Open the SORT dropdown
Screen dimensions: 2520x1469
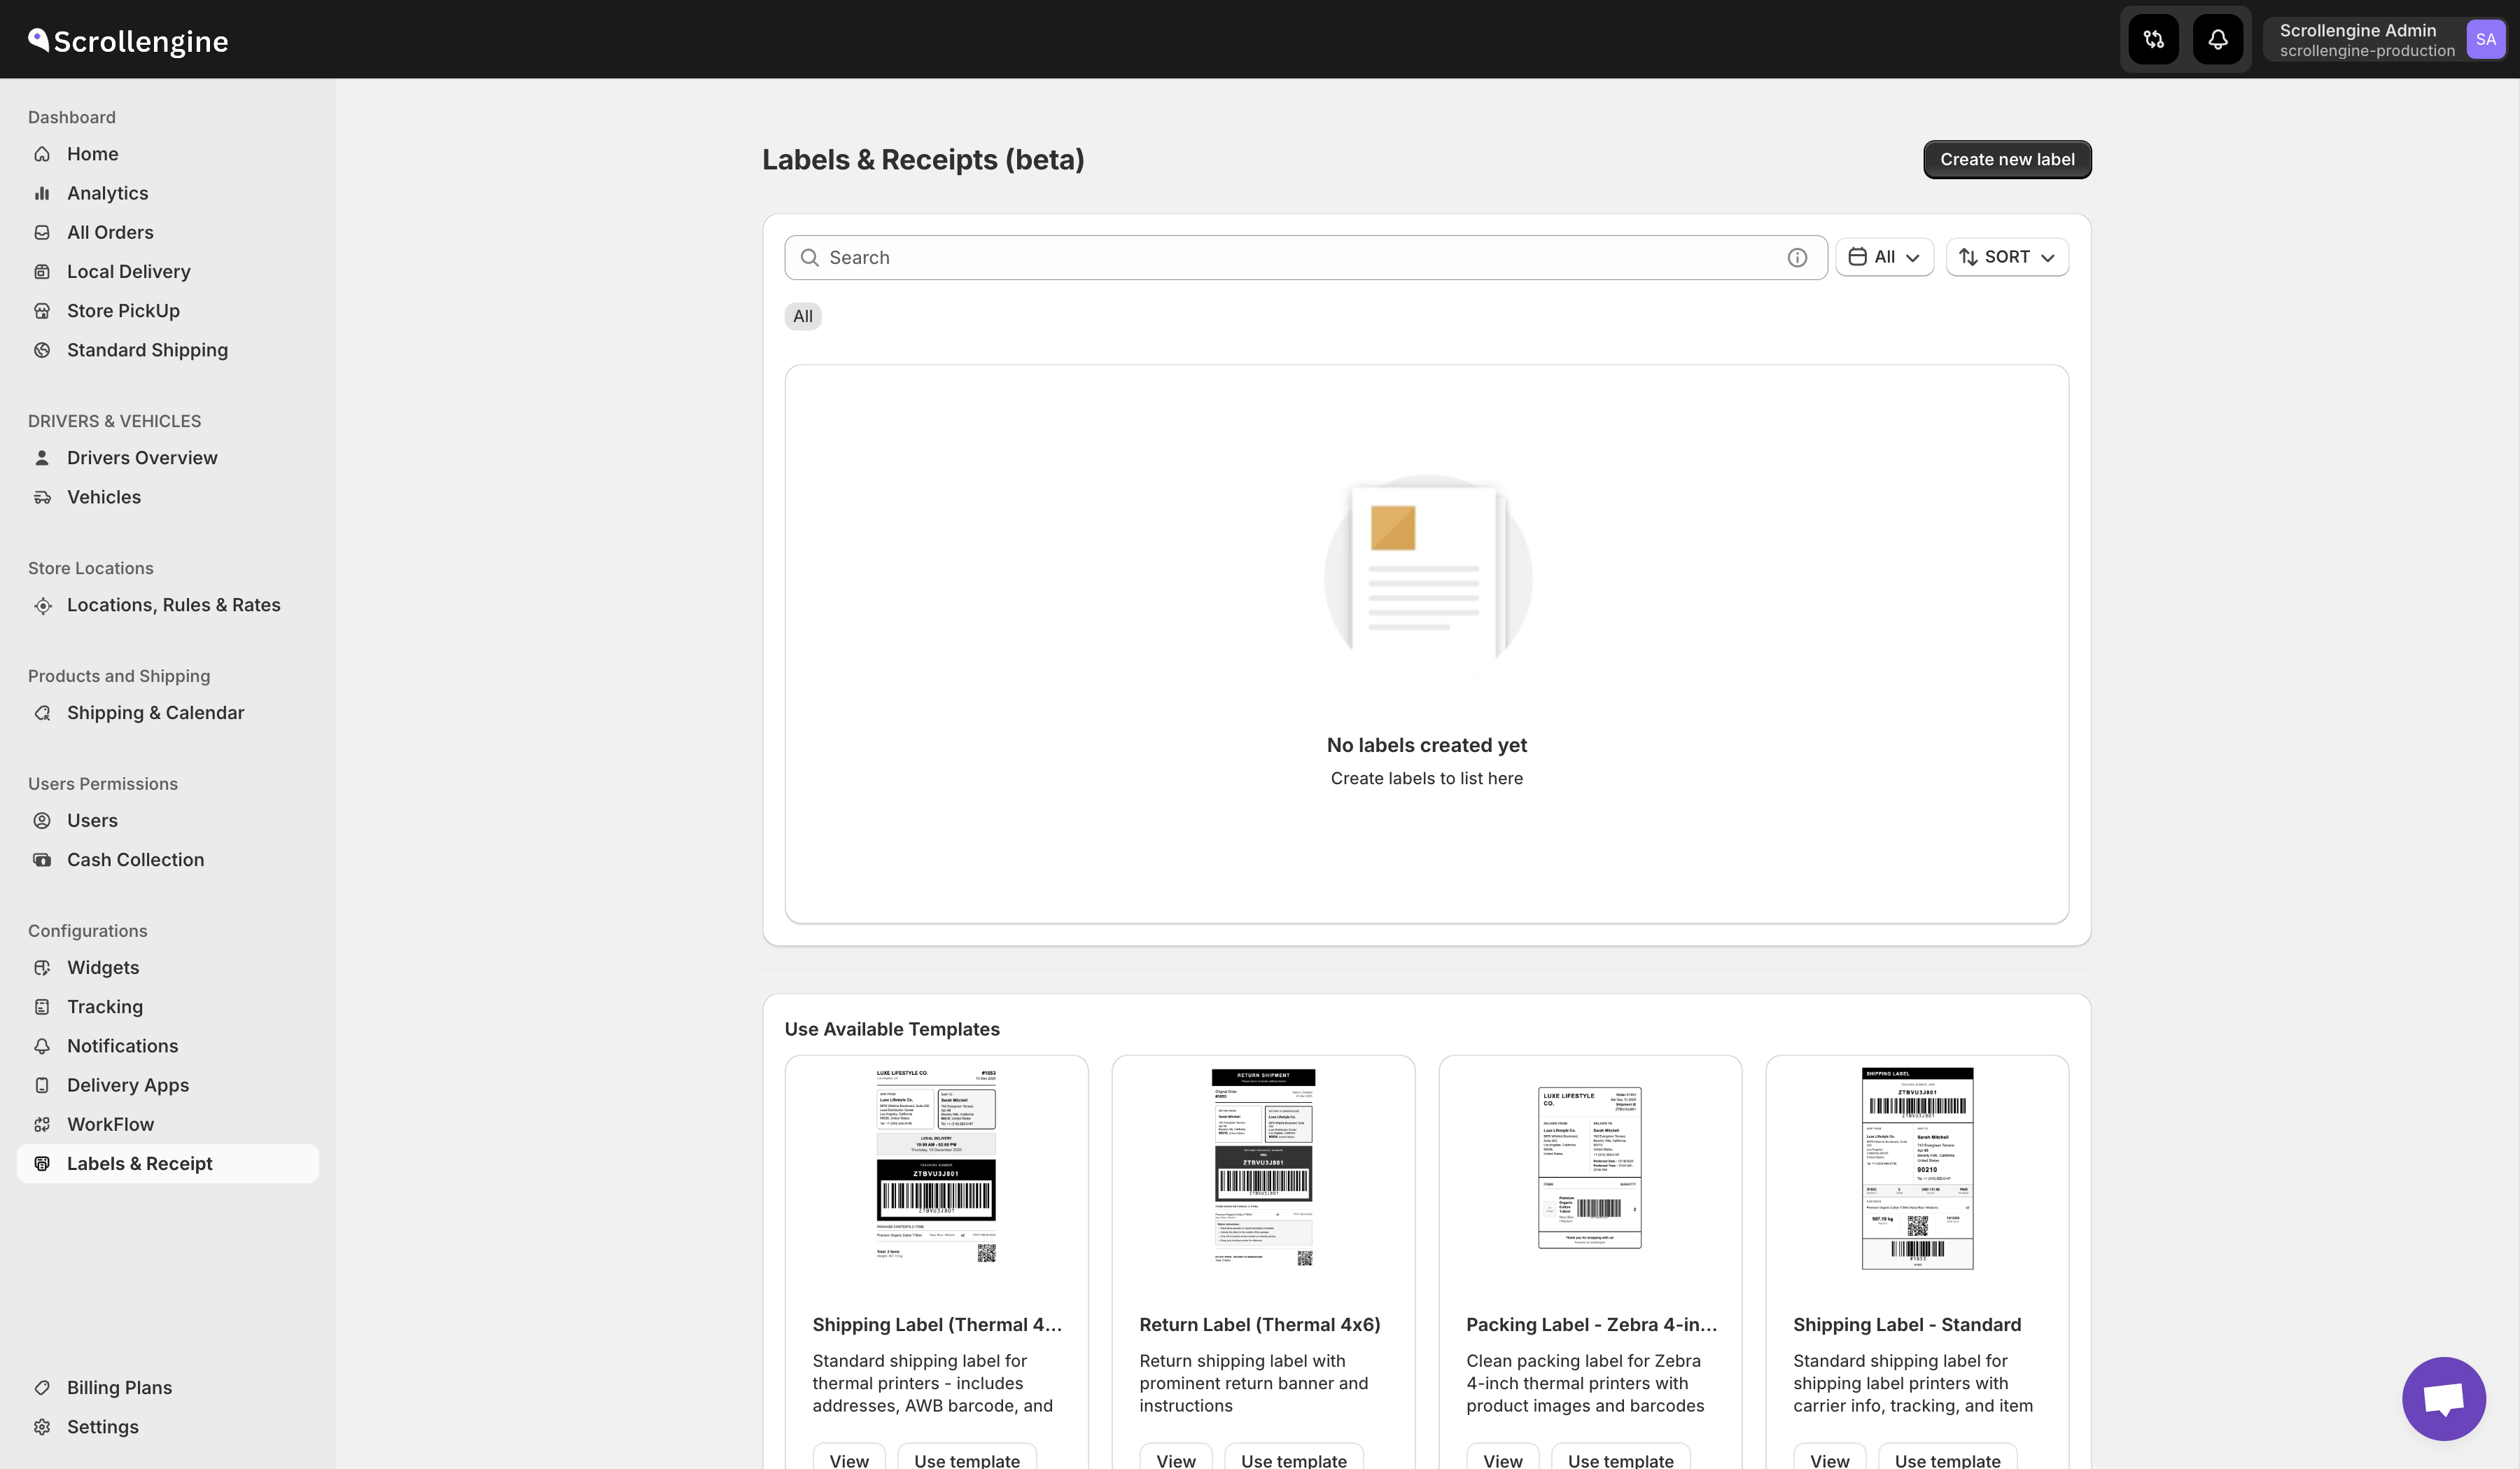coord(2006,257)
